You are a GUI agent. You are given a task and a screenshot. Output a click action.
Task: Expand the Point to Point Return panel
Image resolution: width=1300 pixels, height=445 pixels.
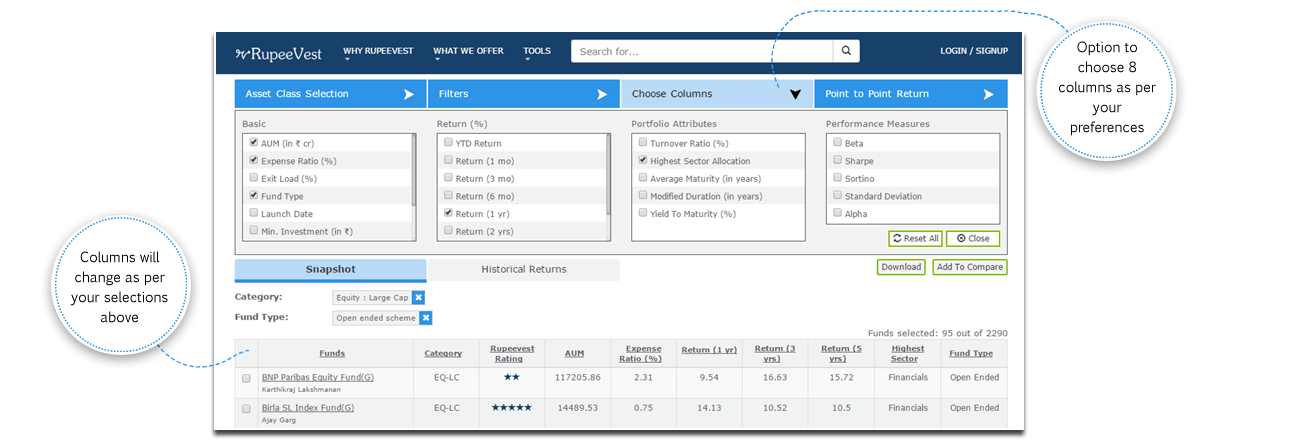[x=911, y=94]
